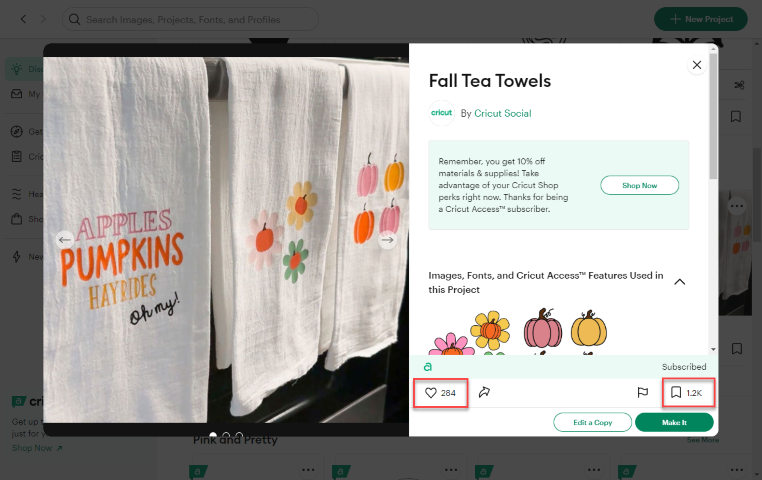Open the Cricut Social profile link
This screenshot has width=762, height=480.
tap(503, 113)
